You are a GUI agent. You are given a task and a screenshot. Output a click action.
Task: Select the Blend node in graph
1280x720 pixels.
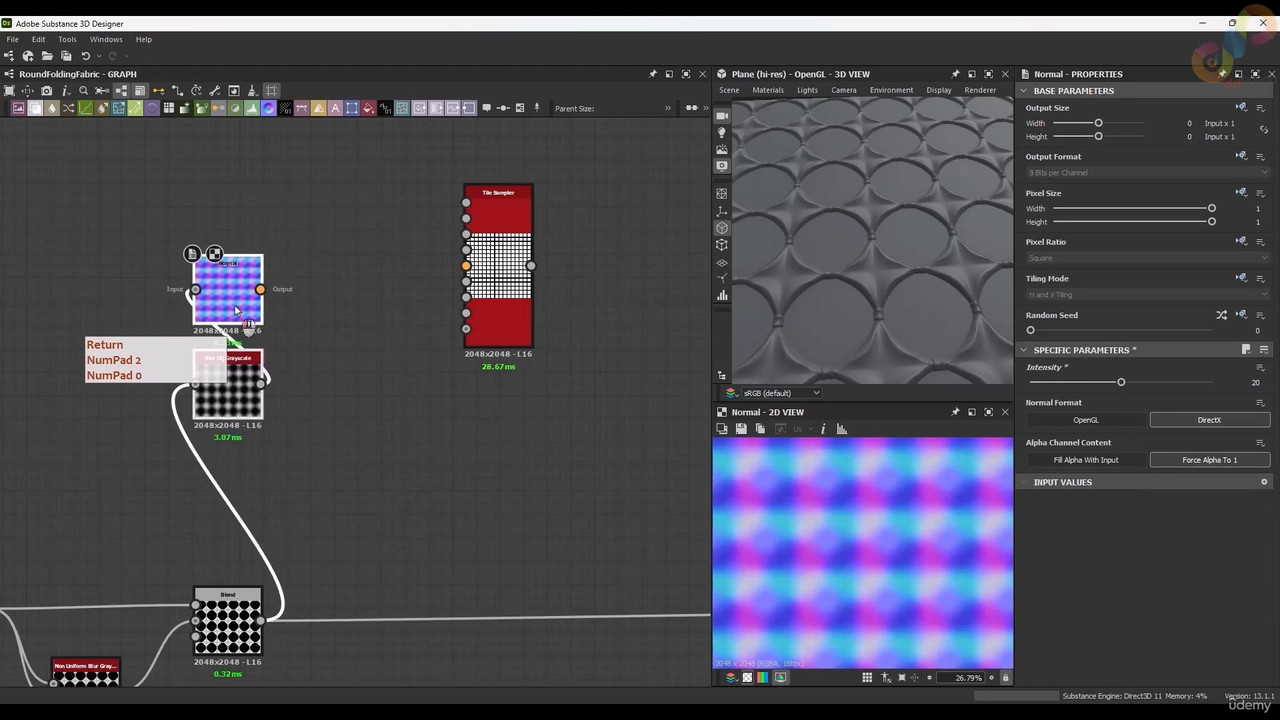228,621
